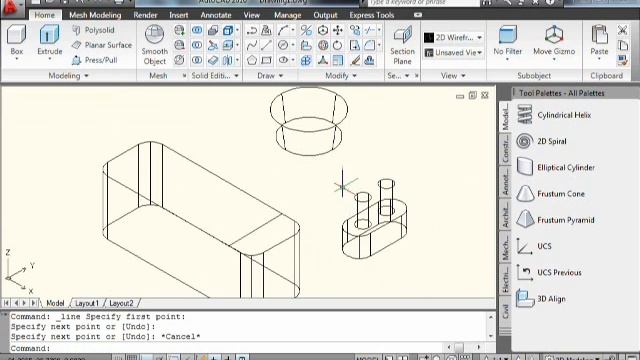
Task: Open the Output ribbon tab
Action: [325, 15]
